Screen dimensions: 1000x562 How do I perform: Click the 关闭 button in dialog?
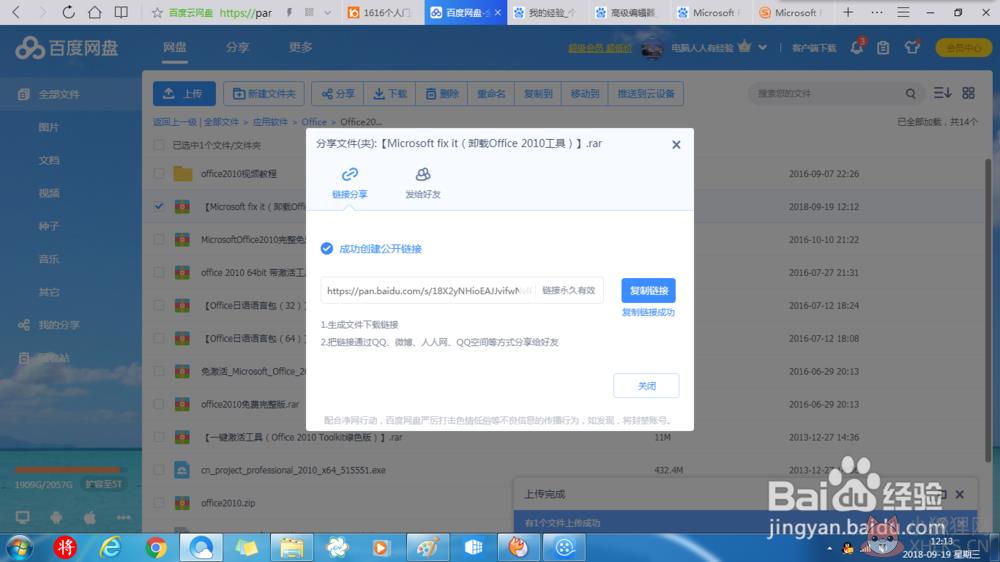pos(646,386)
